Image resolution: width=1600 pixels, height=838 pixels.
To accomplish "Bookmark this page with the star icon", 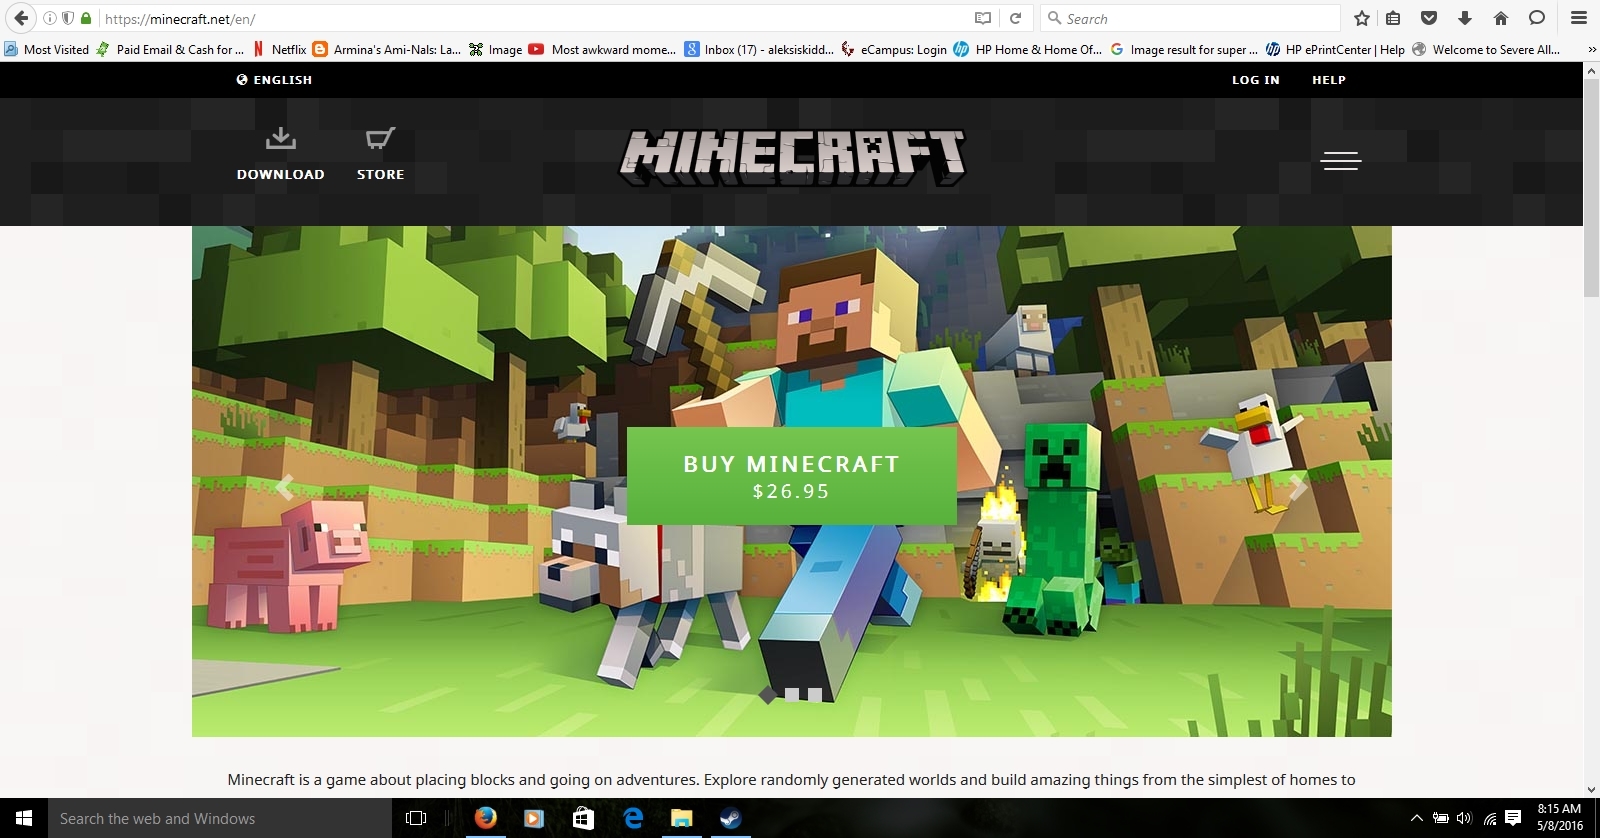I will point(1361,18).
